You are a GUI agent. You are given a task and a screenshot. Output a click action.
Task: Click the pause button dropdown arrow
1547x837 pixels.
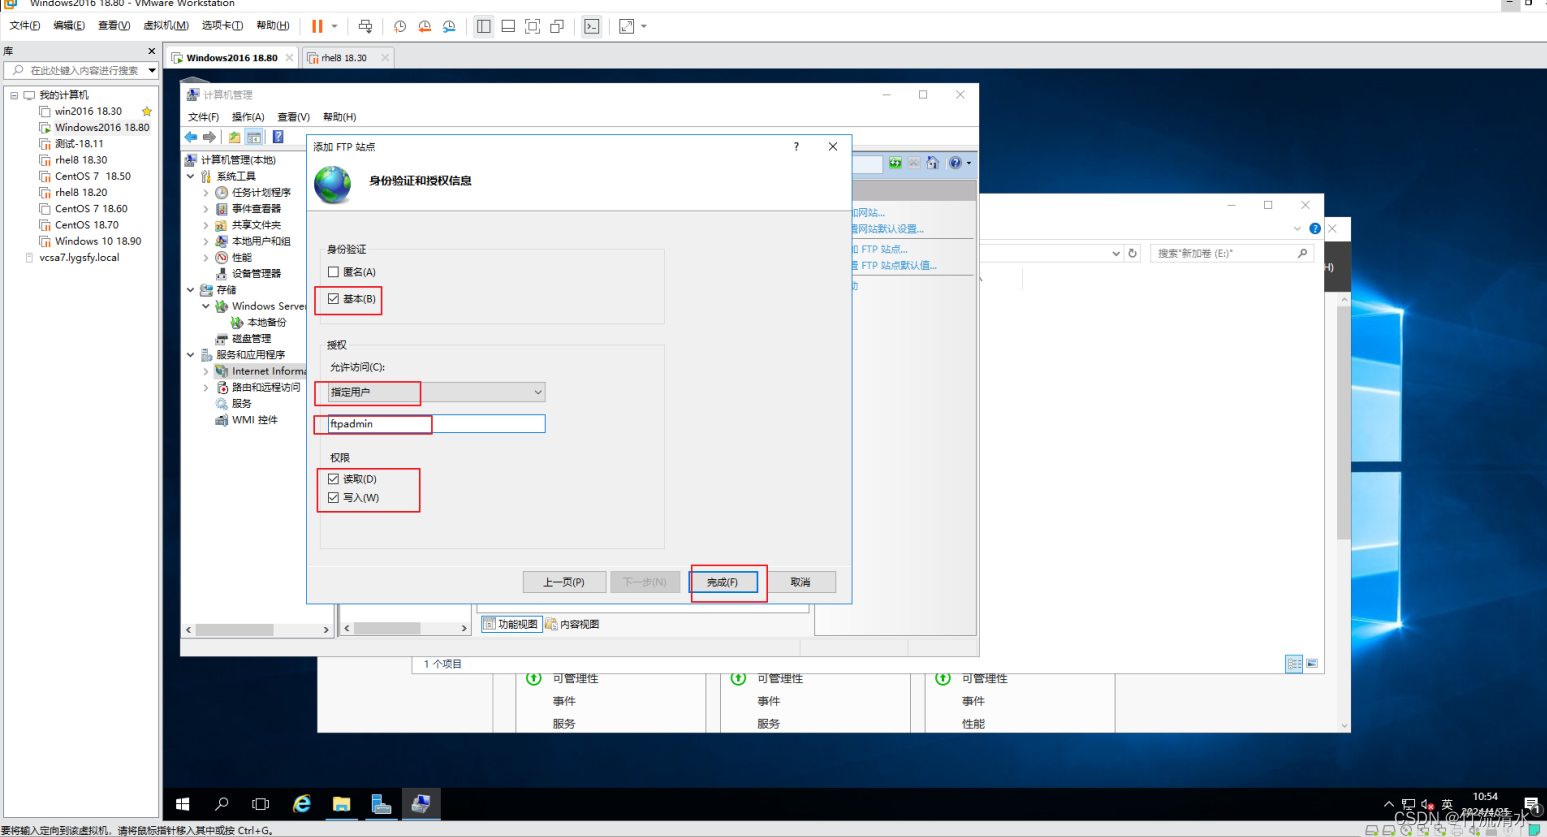(334, 26)
